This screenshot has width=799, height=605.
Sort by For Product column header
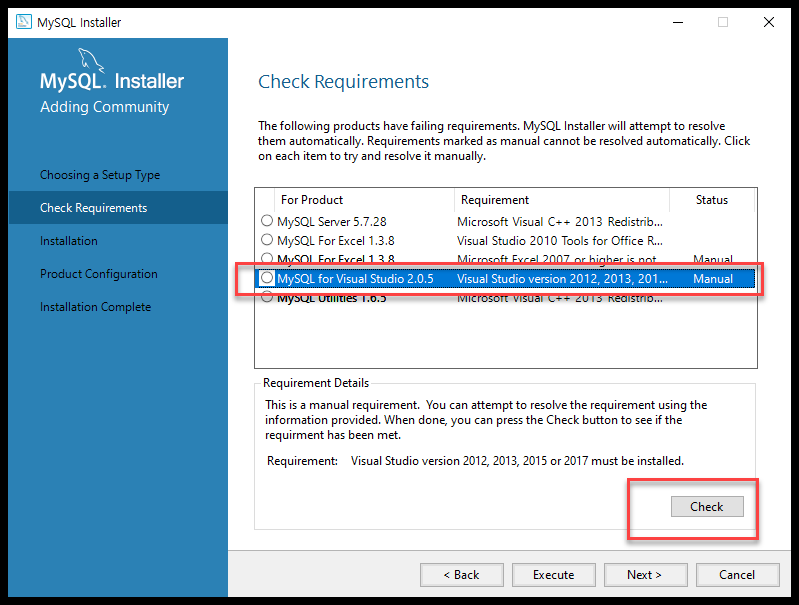click(364, 200)
